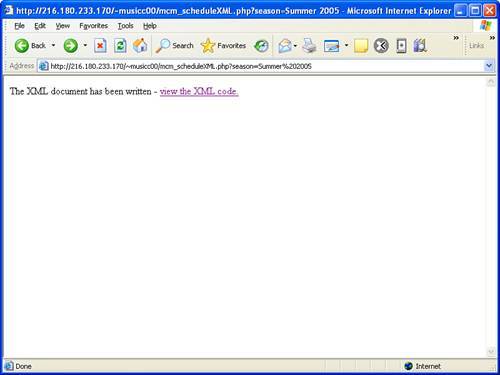Stop page loading with red X icon
Viewport: 500px width, 375px height.
(x=100, y=46)
